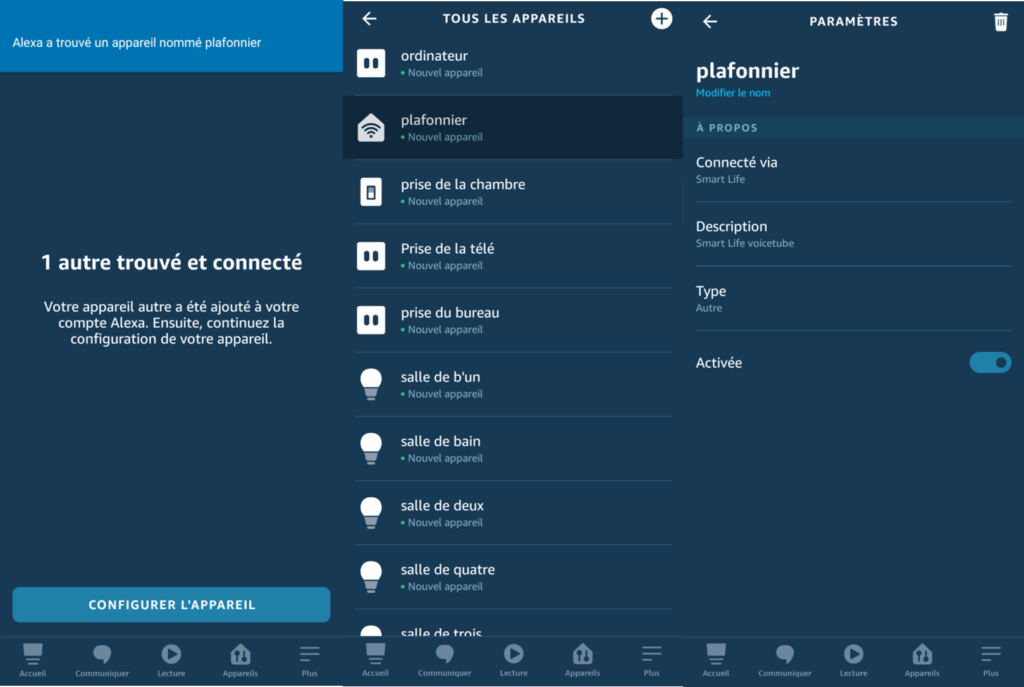Select salle de b'un device name
1024x687 pixels.
pos(440,377)
